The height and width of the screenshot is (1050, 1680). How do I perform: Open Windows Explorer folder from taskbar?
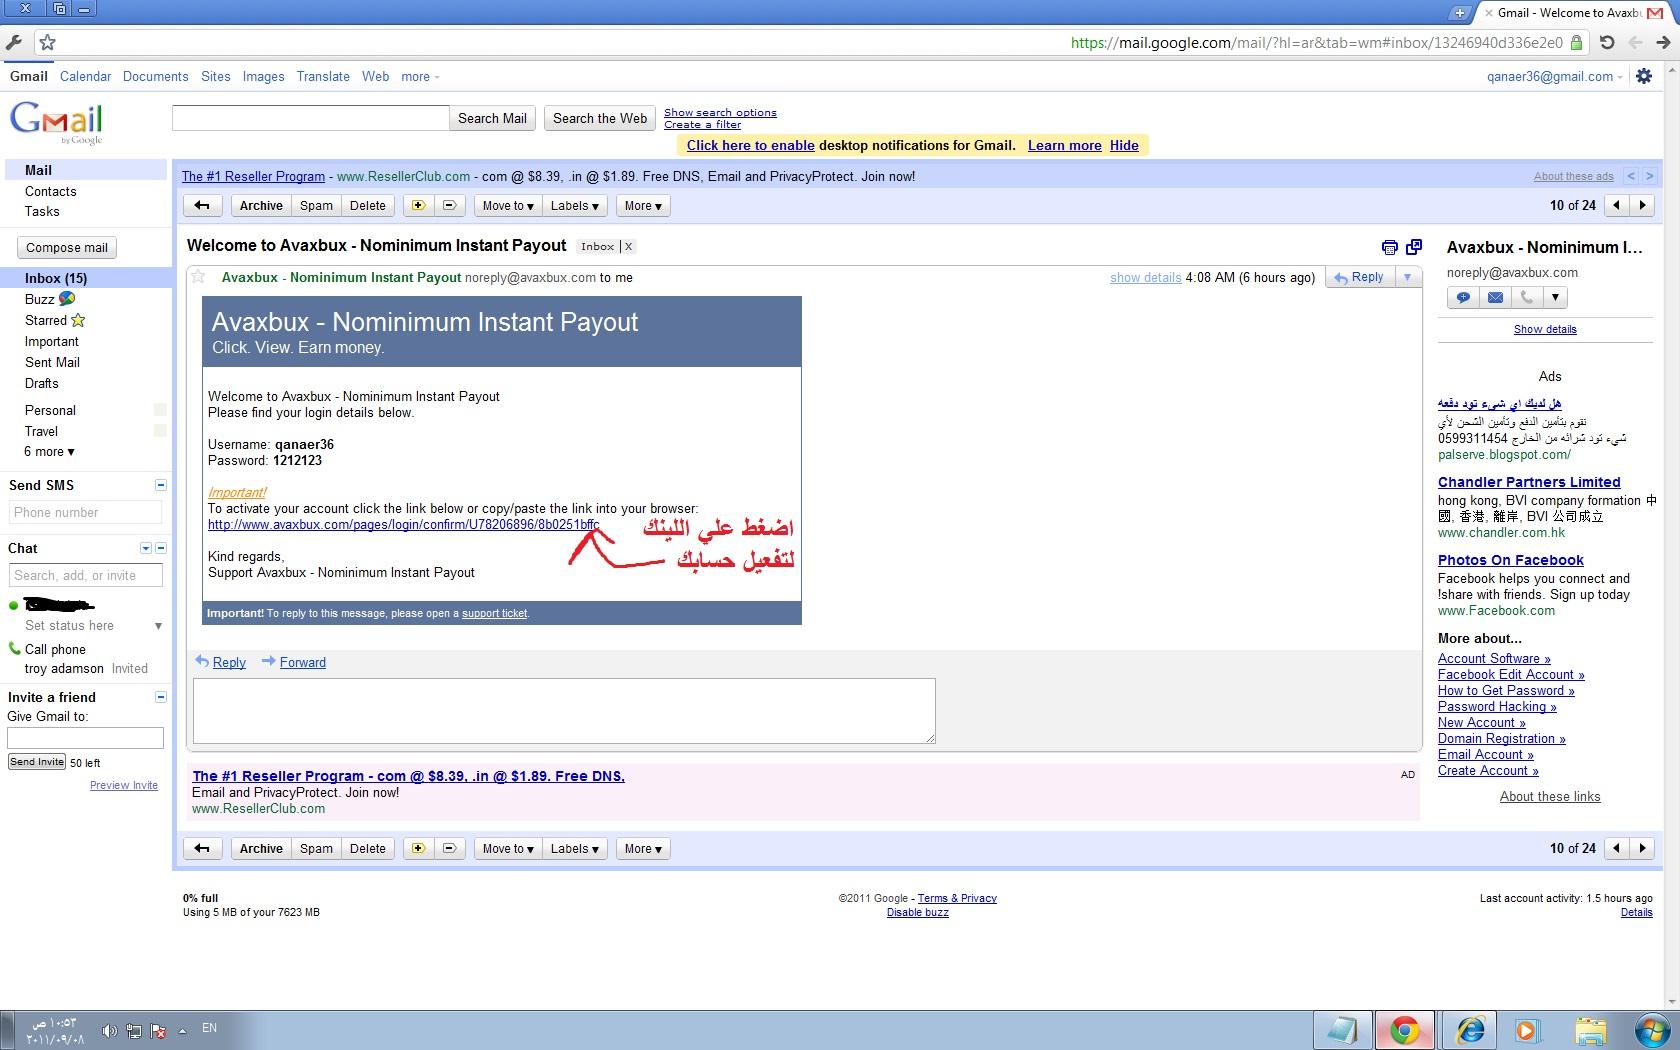(1590, 1030)
